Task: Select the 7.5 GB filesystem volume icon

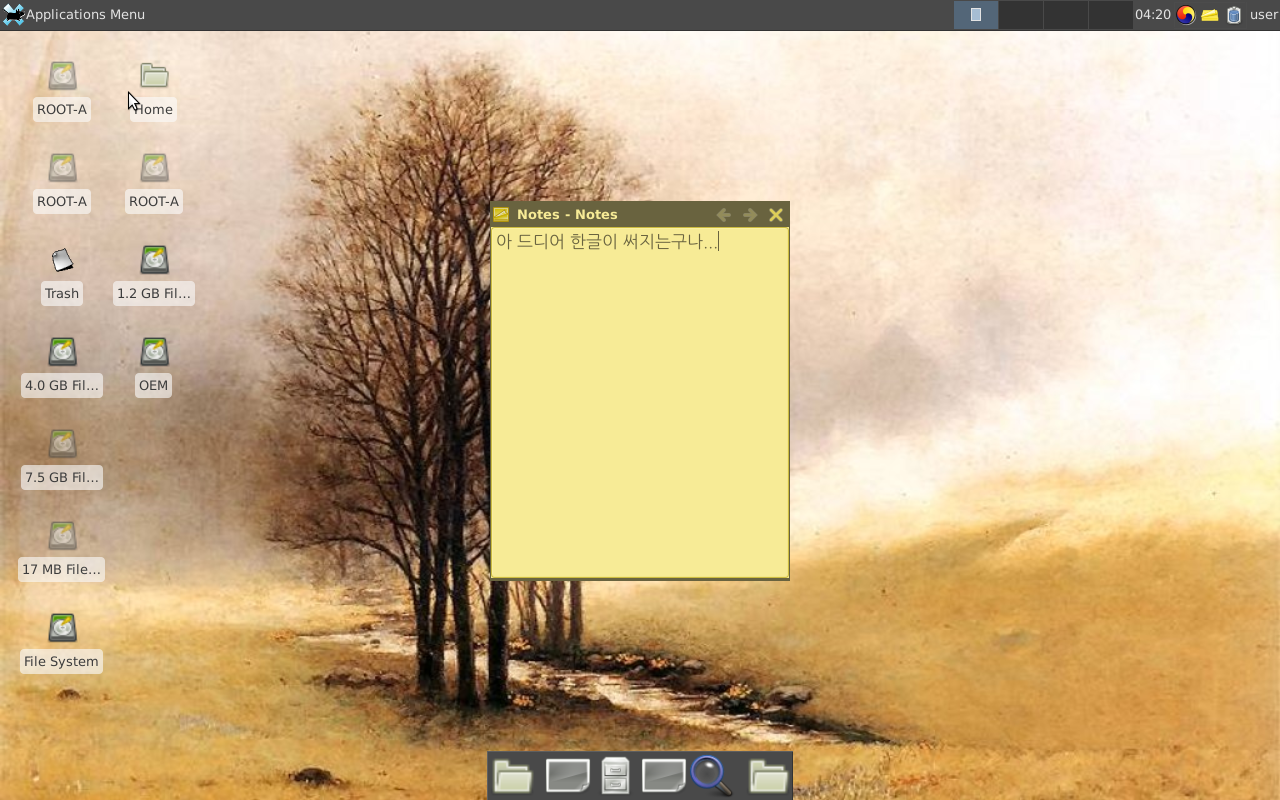Action: click(62, 444)
